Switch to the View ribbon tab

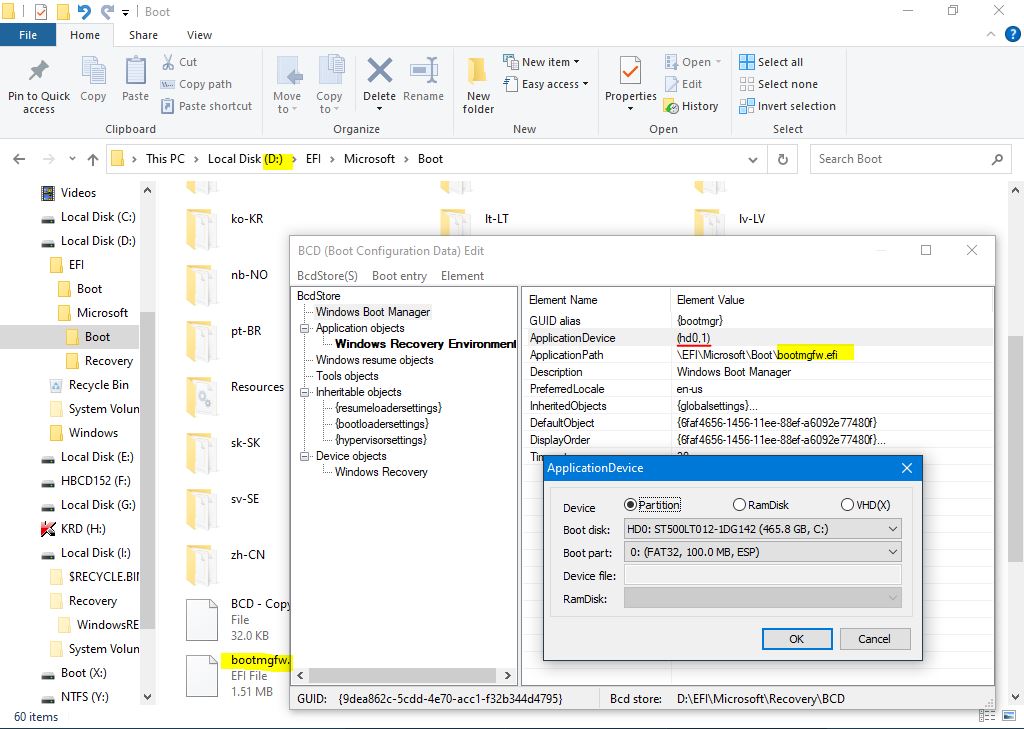coord(199,35)
